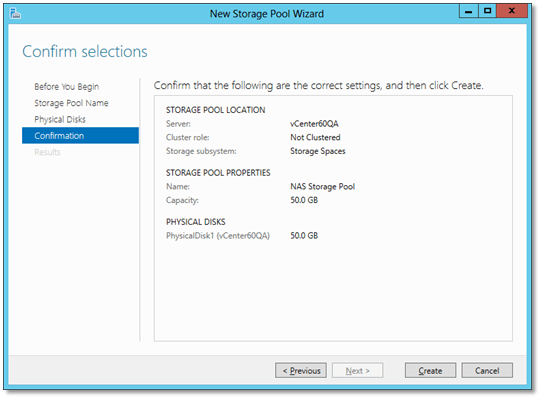This screenshot has width=541, height=399.
Task: Cancel the storage pool wizard
Action: click(x=487, y=370)
